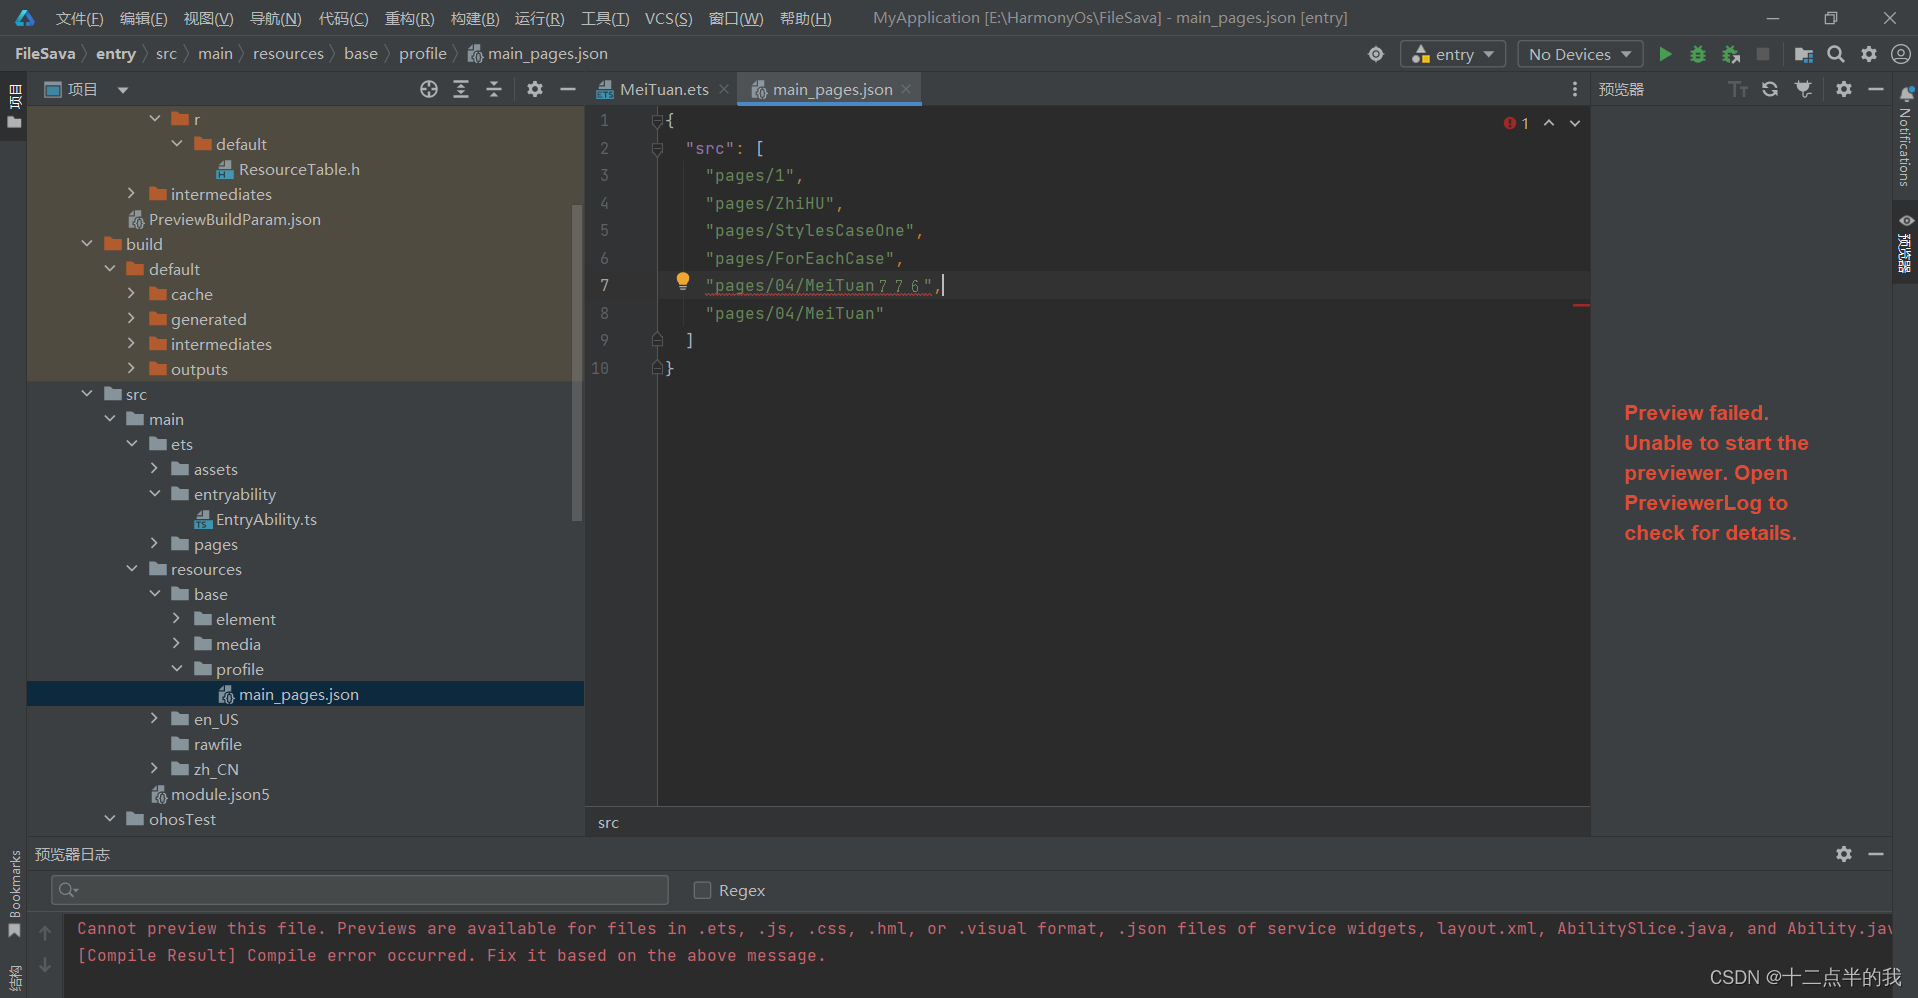The height and width of the screenshot is (998, 1918).
Task: Close the main_pages.json tab
Action: [x=906, y=89]
